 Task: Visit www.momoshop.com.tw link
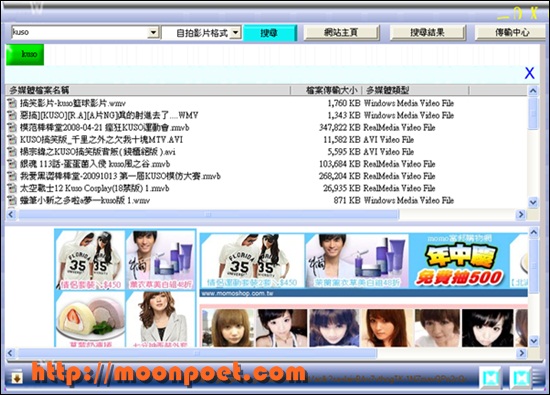click(x=237, y=293)
